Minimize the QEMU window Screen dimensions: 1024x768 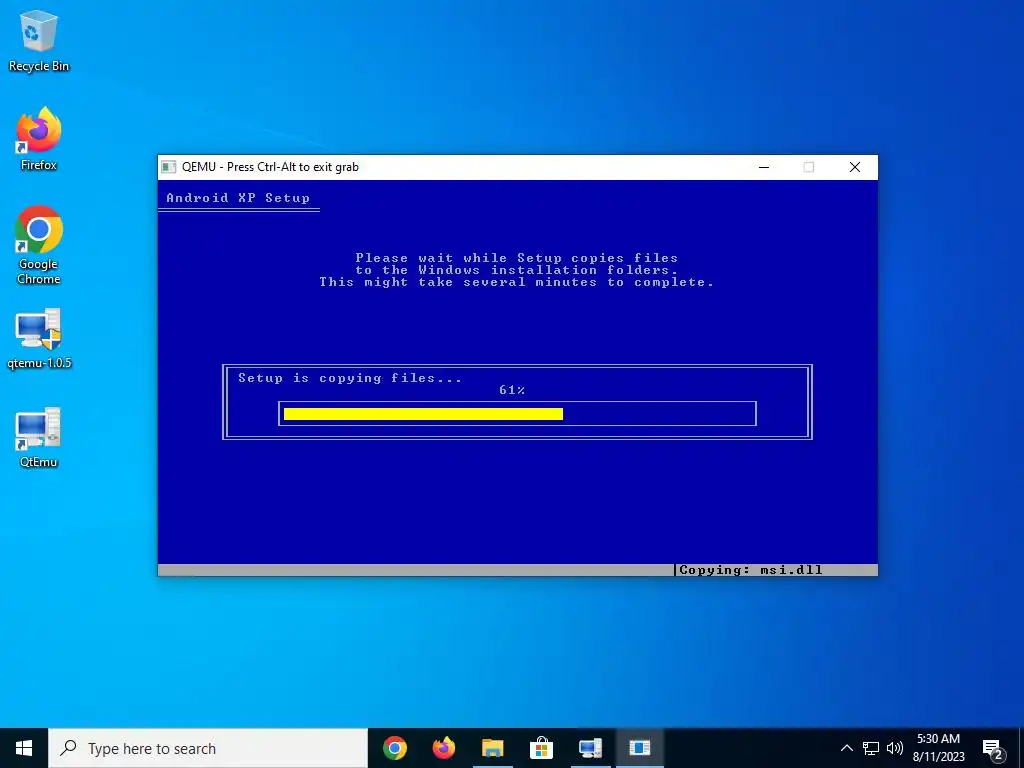tap(763, 167)
